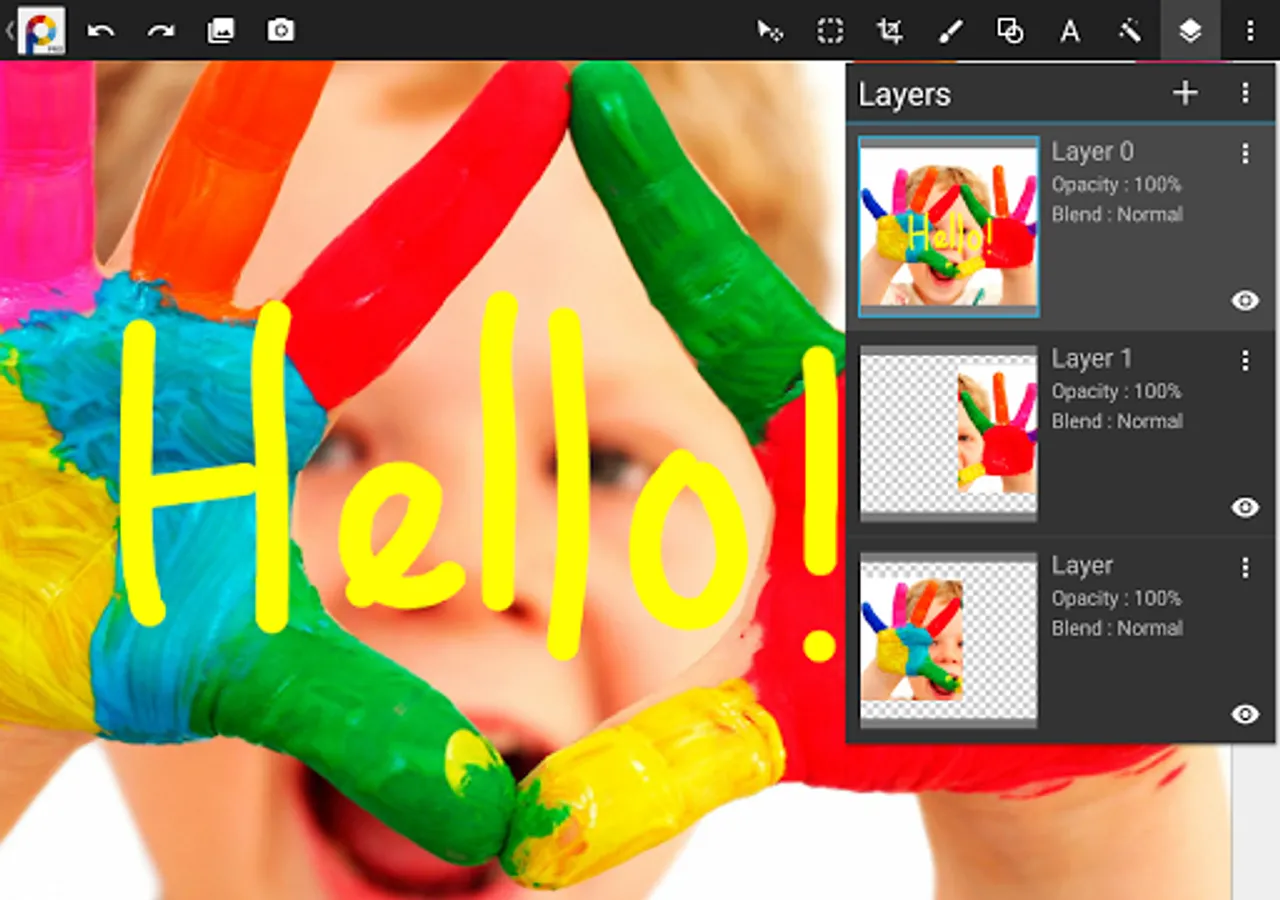Hide the bottom 'Layer' eye icon
The height and width of the screenshot is (900, 1280).
pyautogui.click(x=1245, y=714)
